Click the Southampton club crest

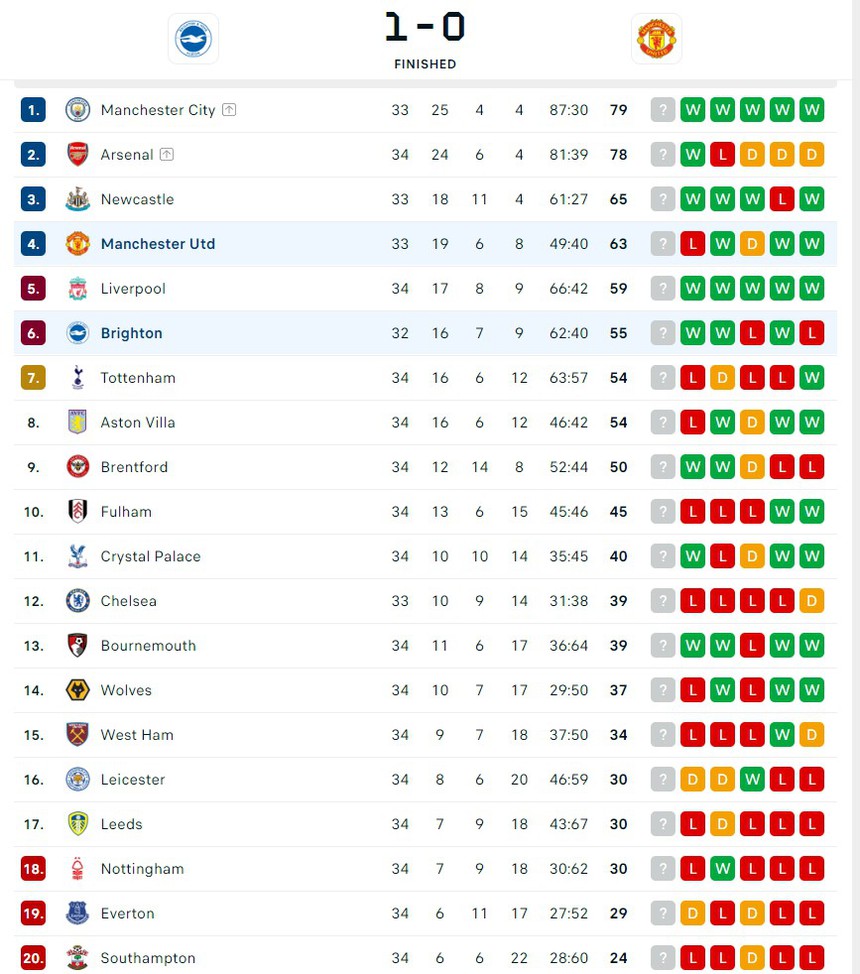[x=77, y=957]
